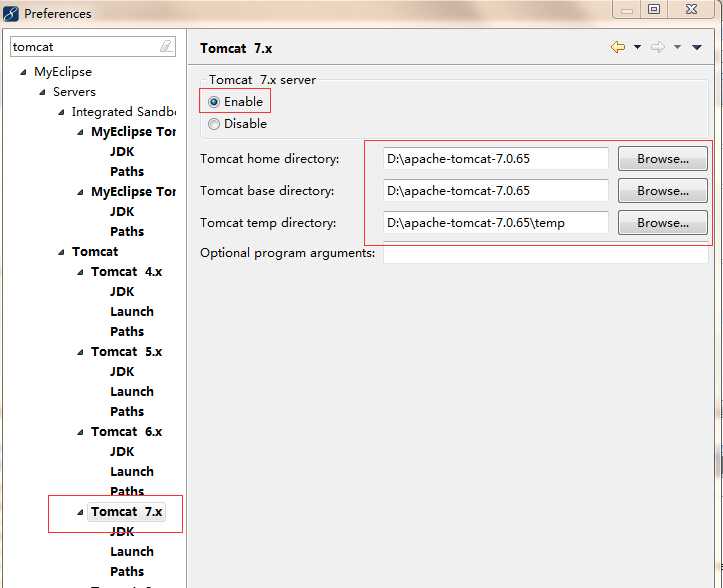
Task: Select the MyEclipse root tree item
Action: point(63,72)
